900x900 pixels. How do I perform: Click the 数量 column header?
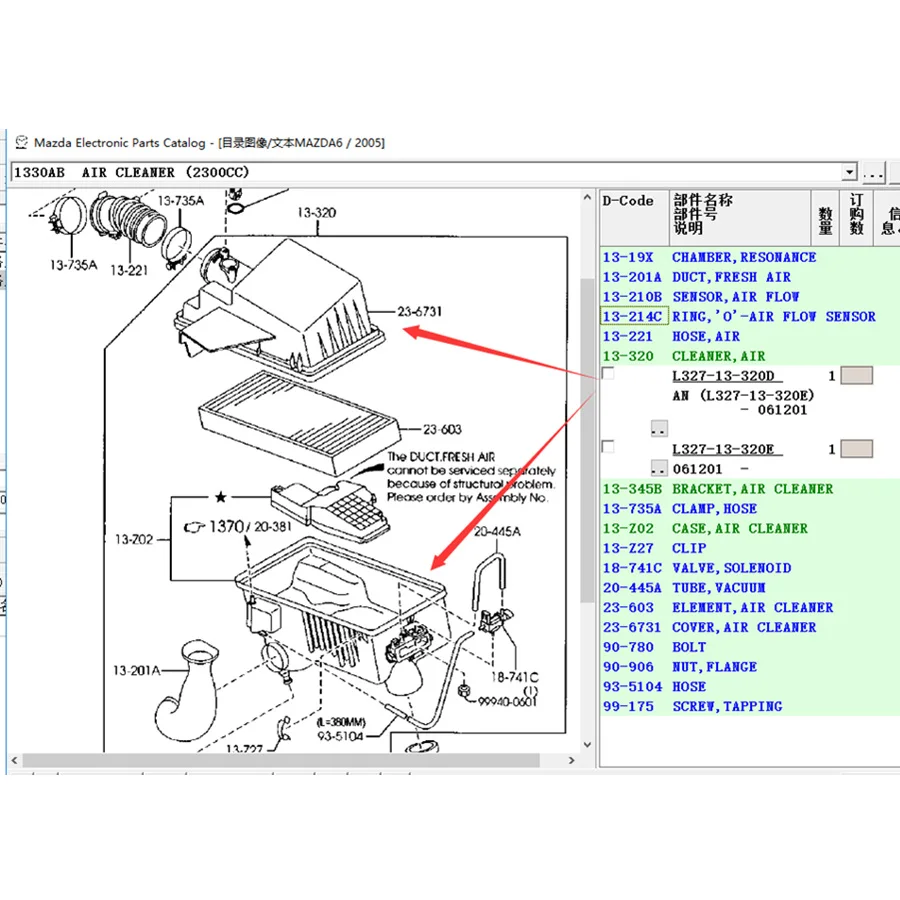pos(825,218)
